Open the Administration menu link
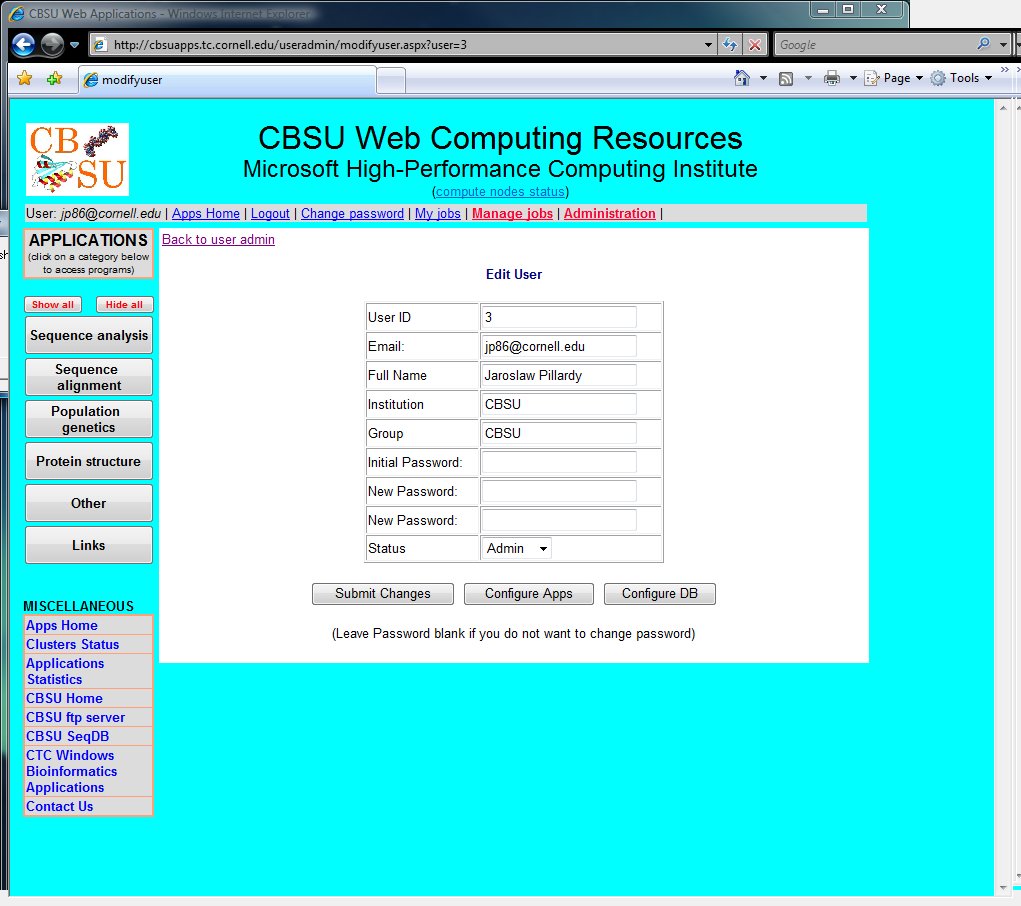The image size is (1021, 906). (x=609, y=213)
